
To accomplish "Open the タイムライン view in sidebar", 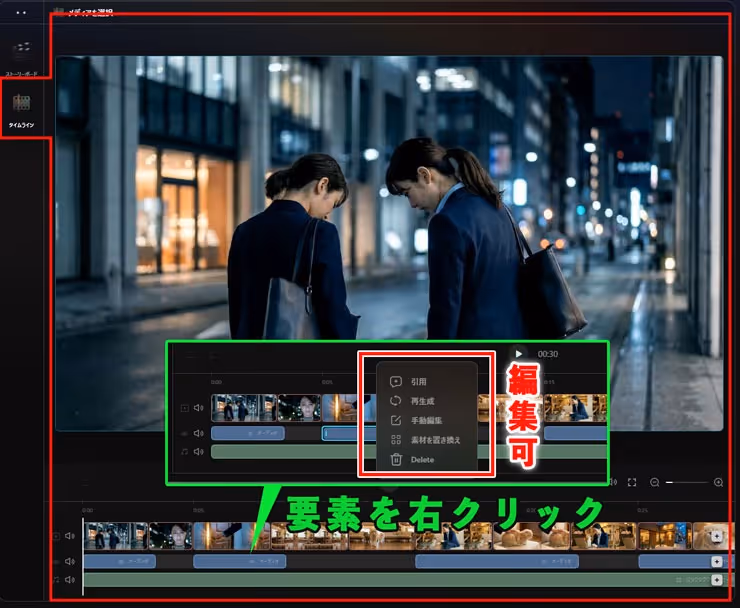I will pos(21,110).
